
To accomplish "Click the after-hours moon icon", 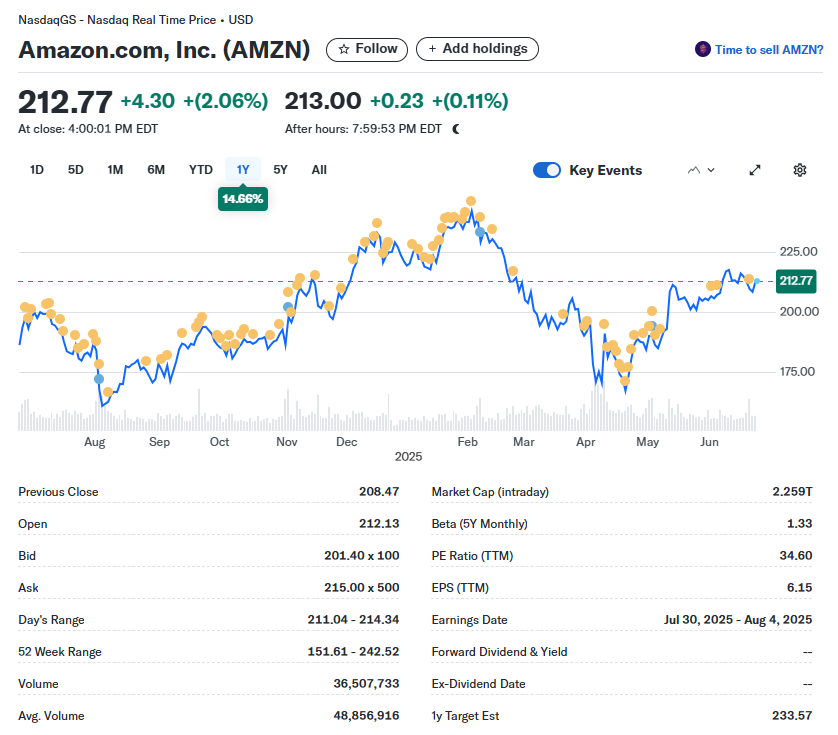I will 456,129.
